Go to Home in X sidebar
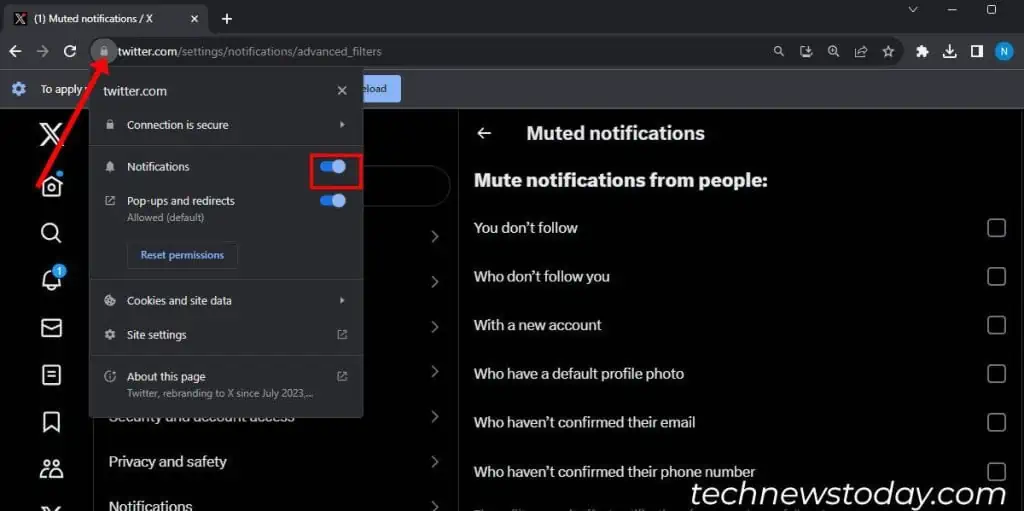Screen dimensions: 1024x511 pyautogui.click(x=52, y=187)
